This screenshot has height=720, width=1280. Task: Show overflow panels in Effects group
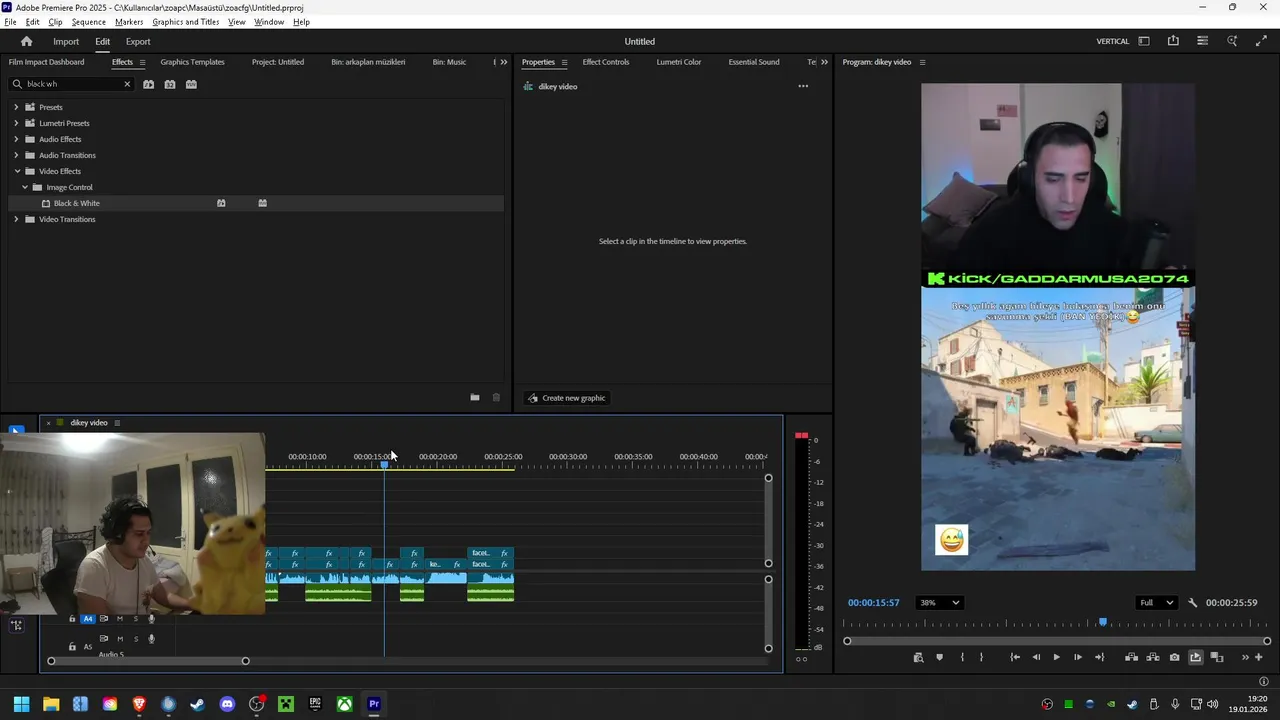(x=503, y=62)
